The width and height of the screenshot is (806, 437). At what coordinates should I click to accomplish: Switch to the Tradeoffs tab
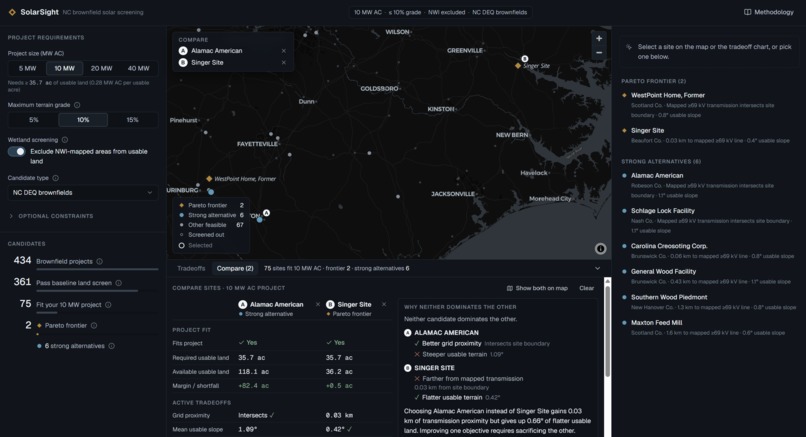click(191, 268)
